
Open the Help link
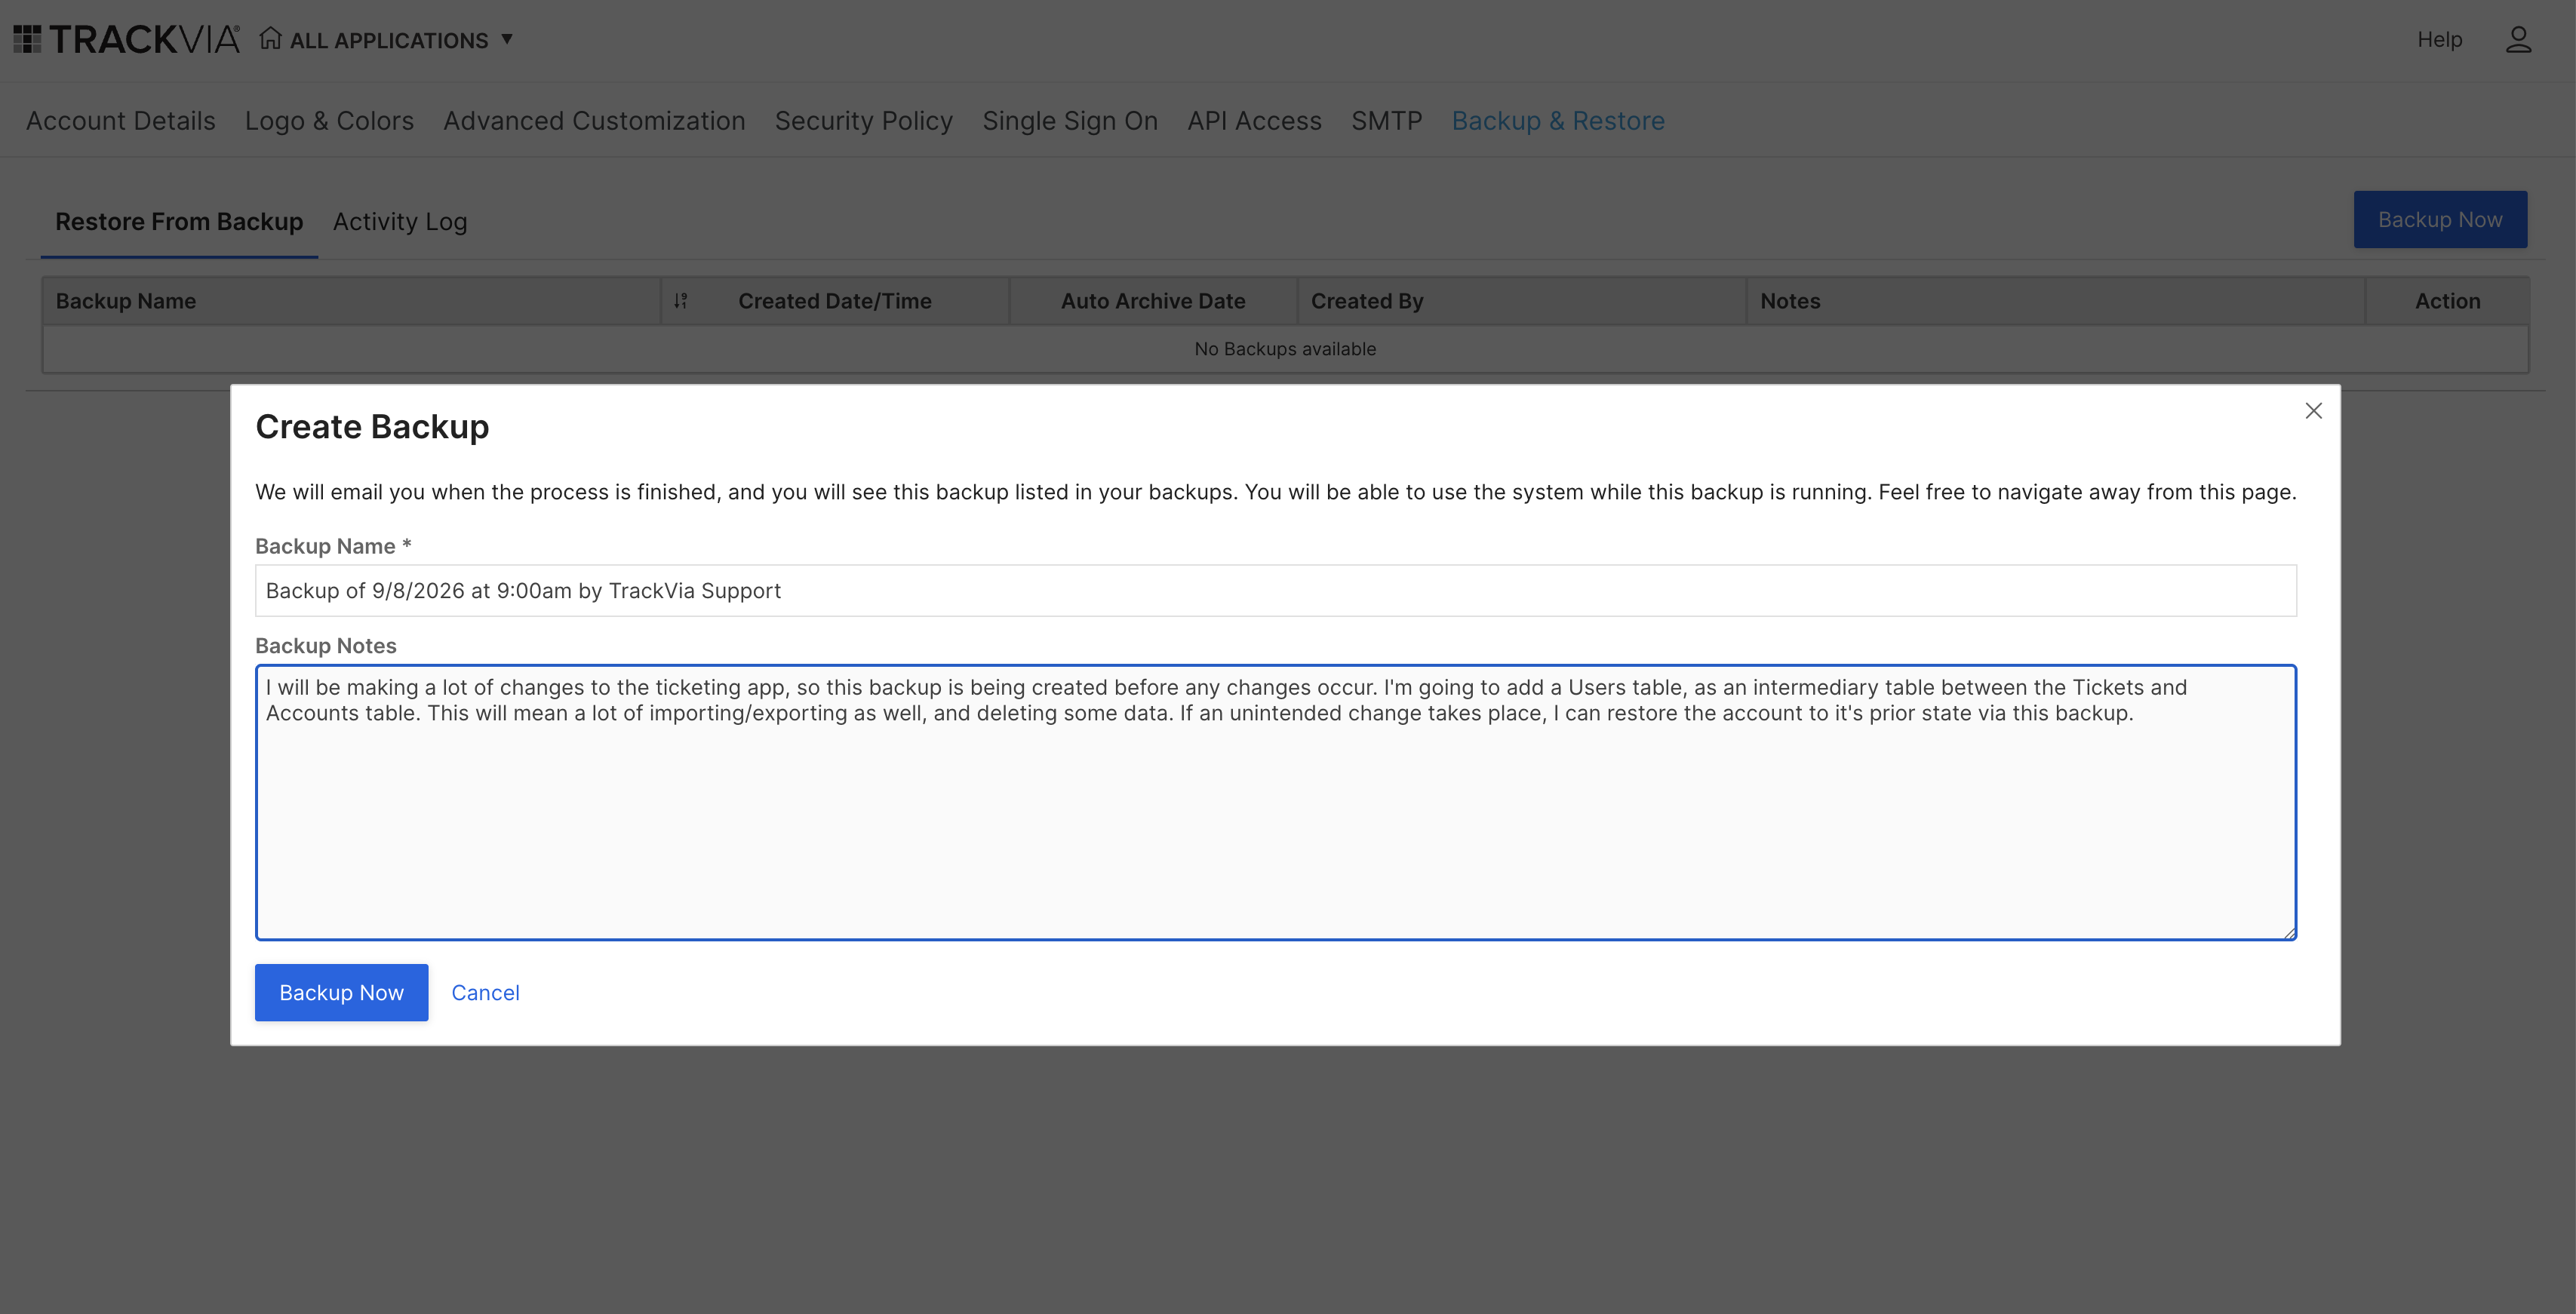coord(2439,39)
